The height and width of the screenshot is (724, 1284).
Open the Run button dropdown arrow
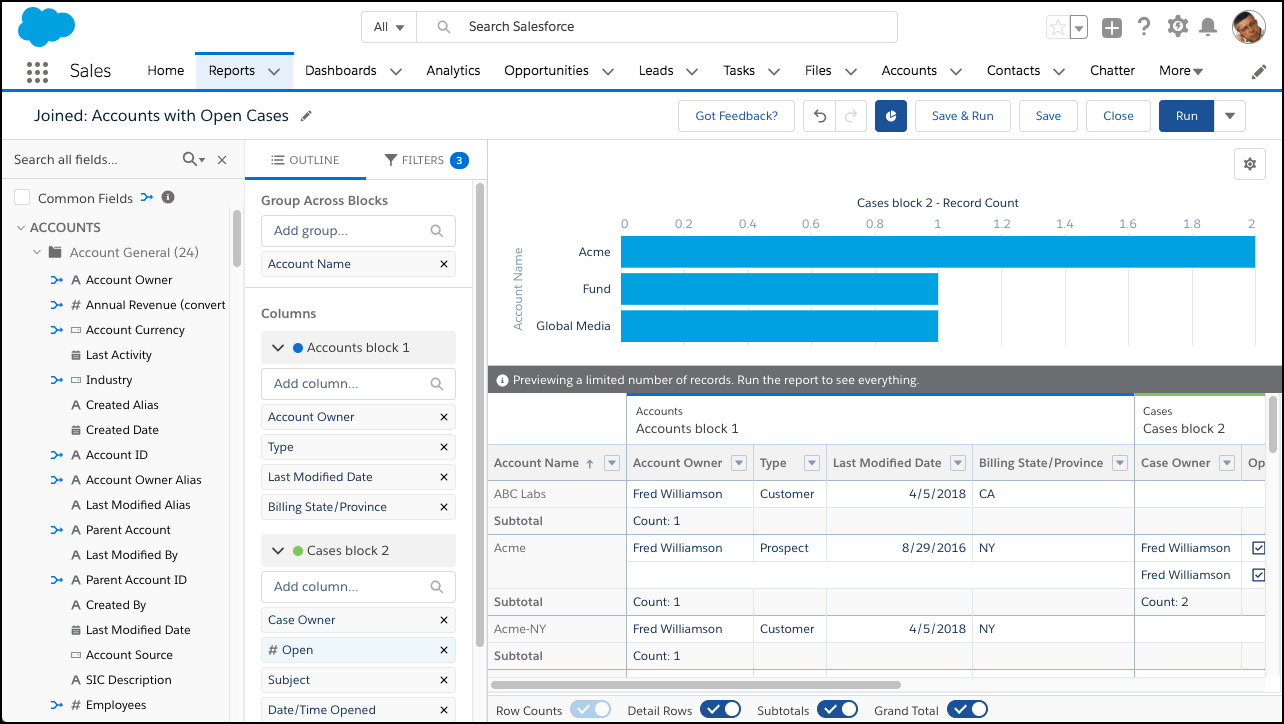1230,116
